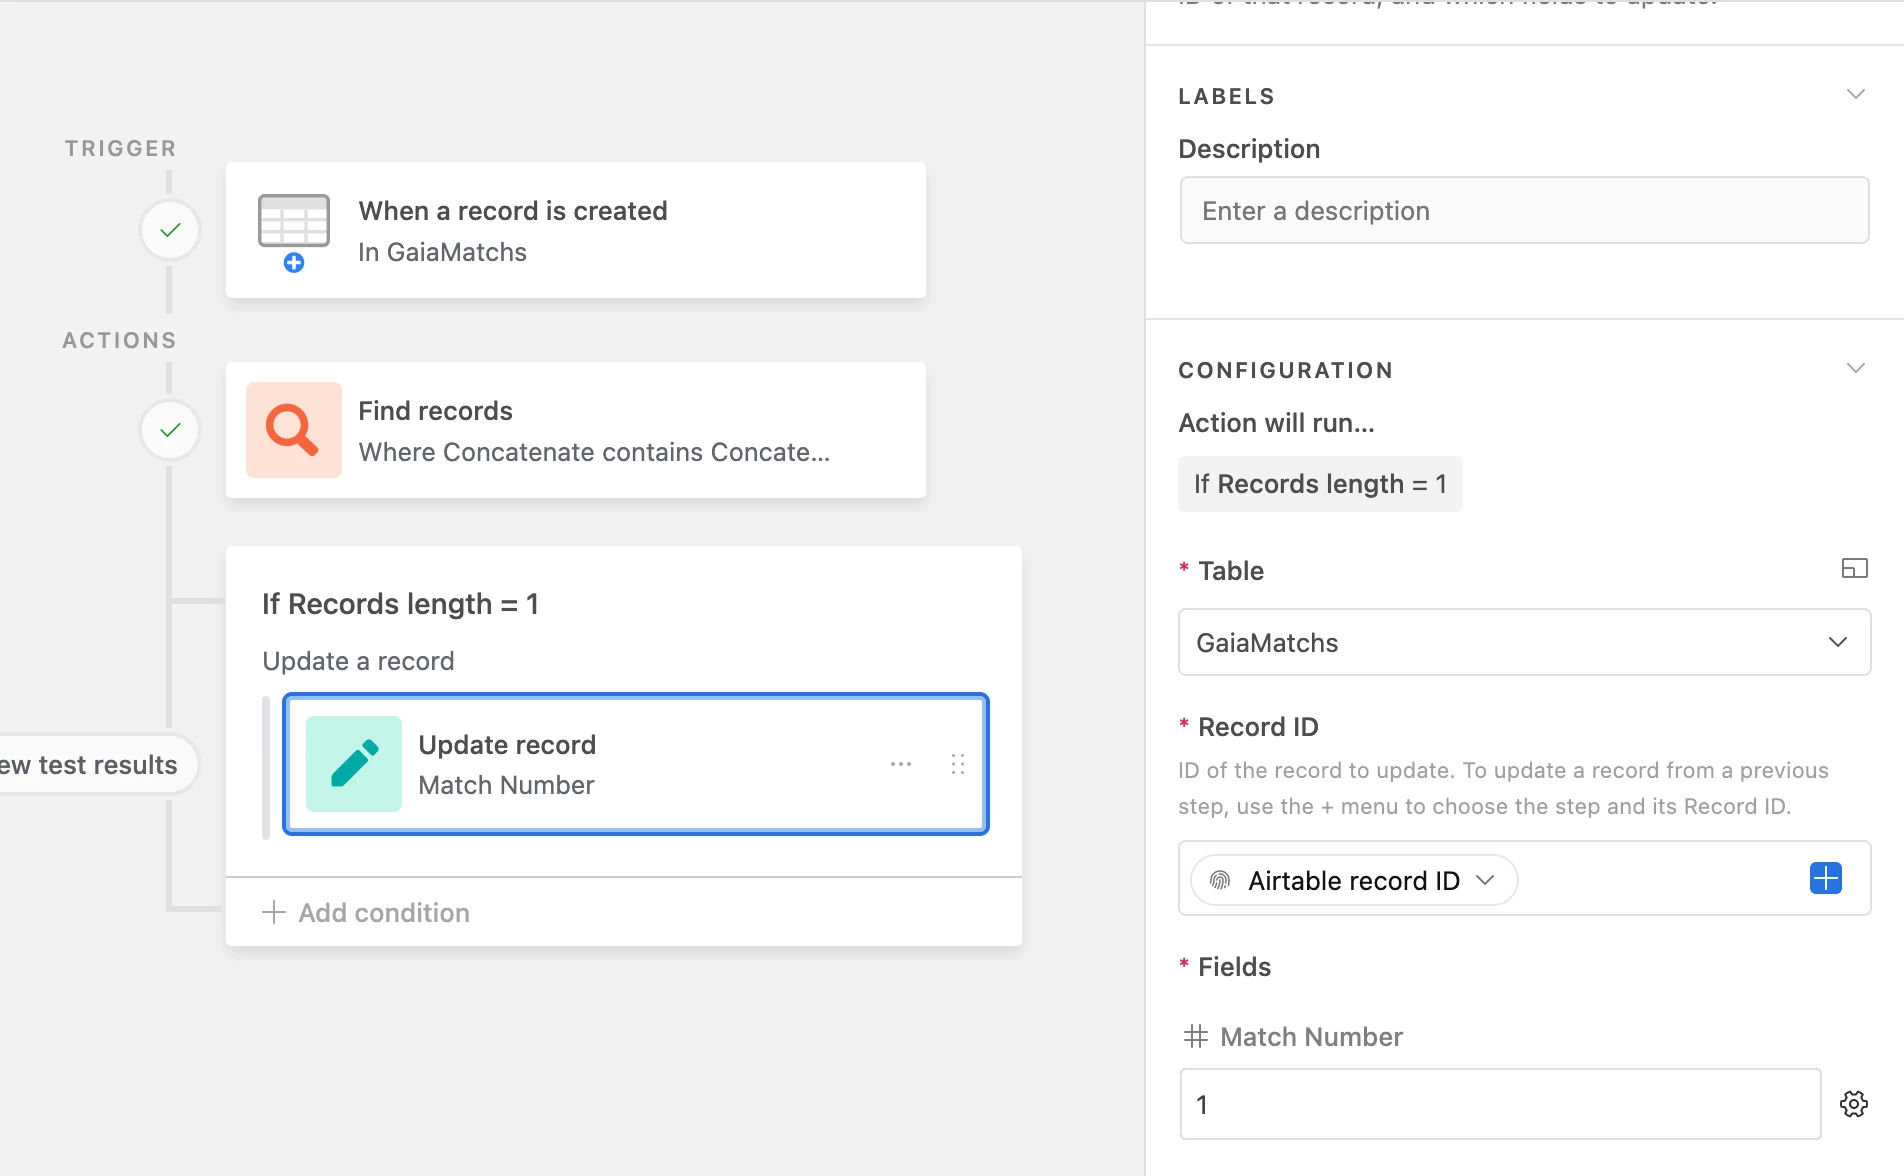Click the Match Number value input
Image resolution: width=1904 pixels, height=1176 pixels.
point(1500,1104)
